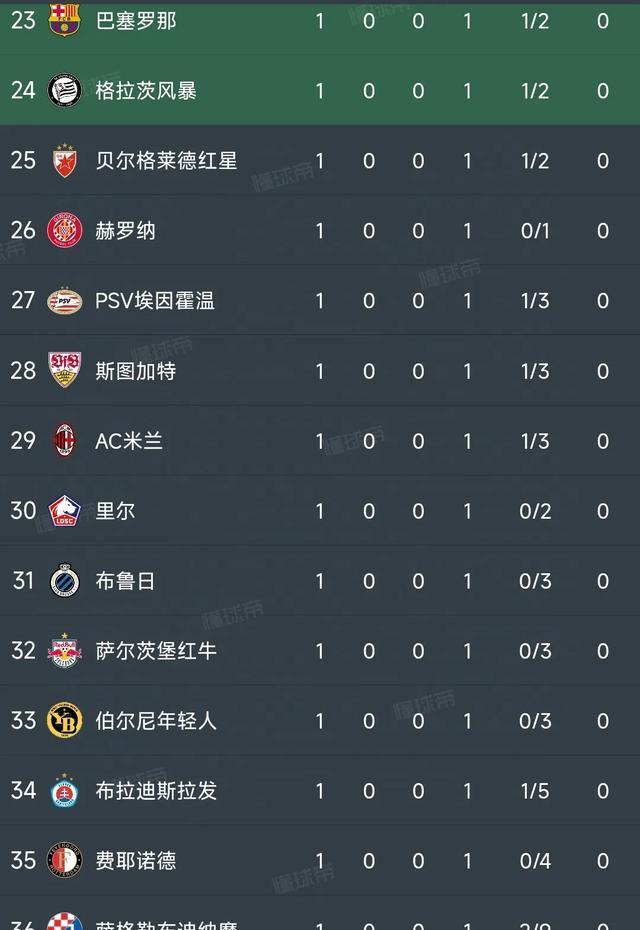The image size is (640, 930).
Task: Click the Stuttgart club crest
Action: [65, 371]
